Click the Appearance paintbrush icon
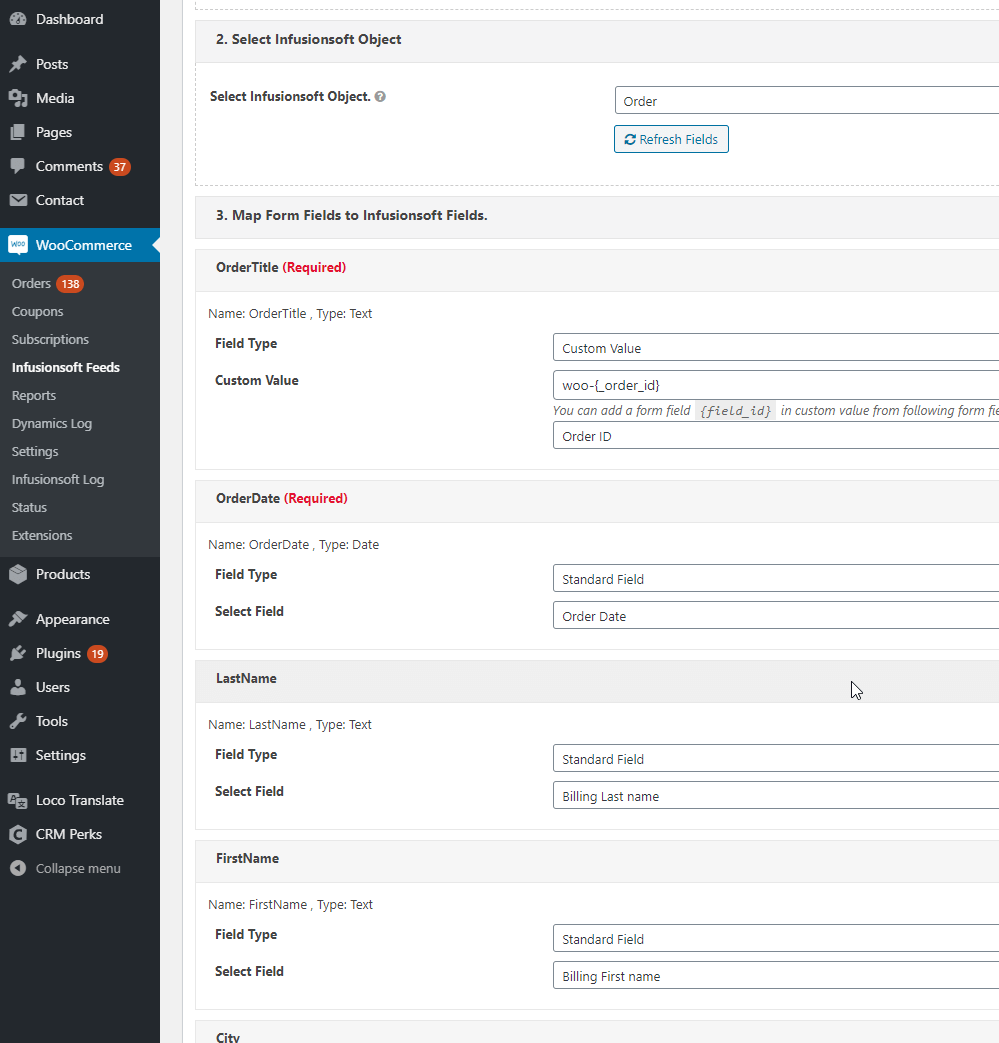 coord(18,619)
